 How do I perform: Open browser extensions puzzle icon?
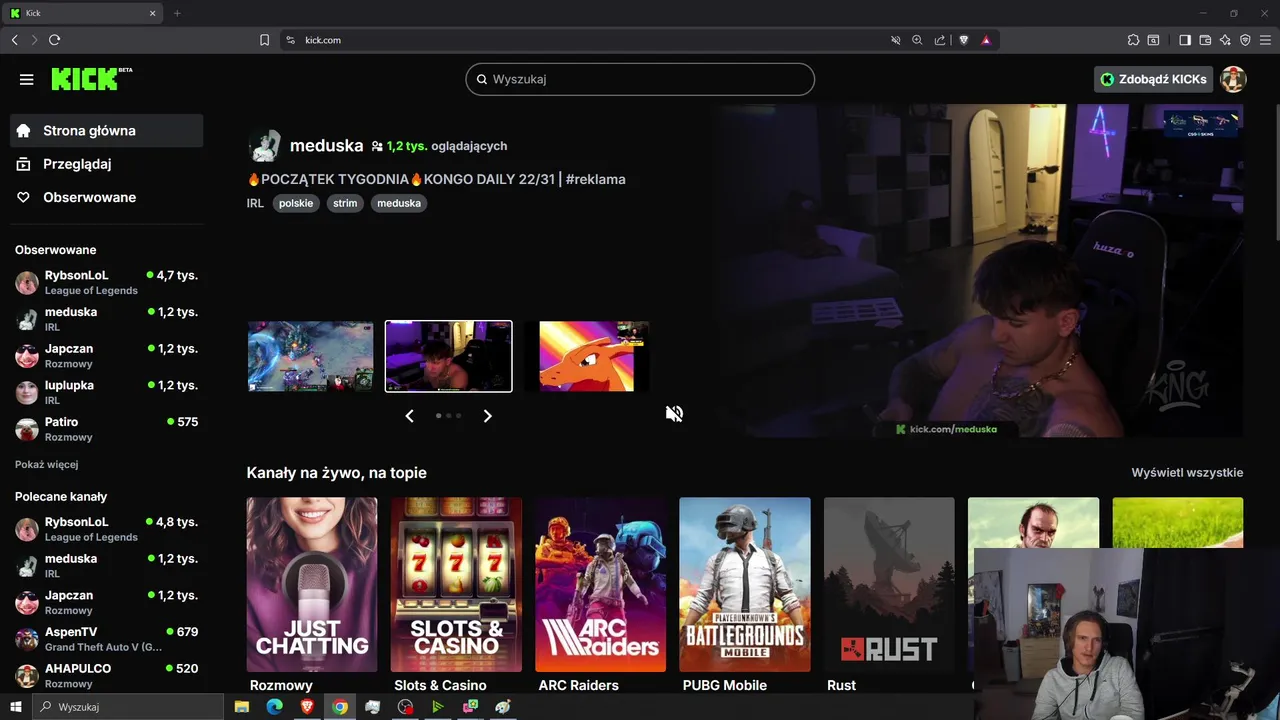click(x=1133, y=40)
